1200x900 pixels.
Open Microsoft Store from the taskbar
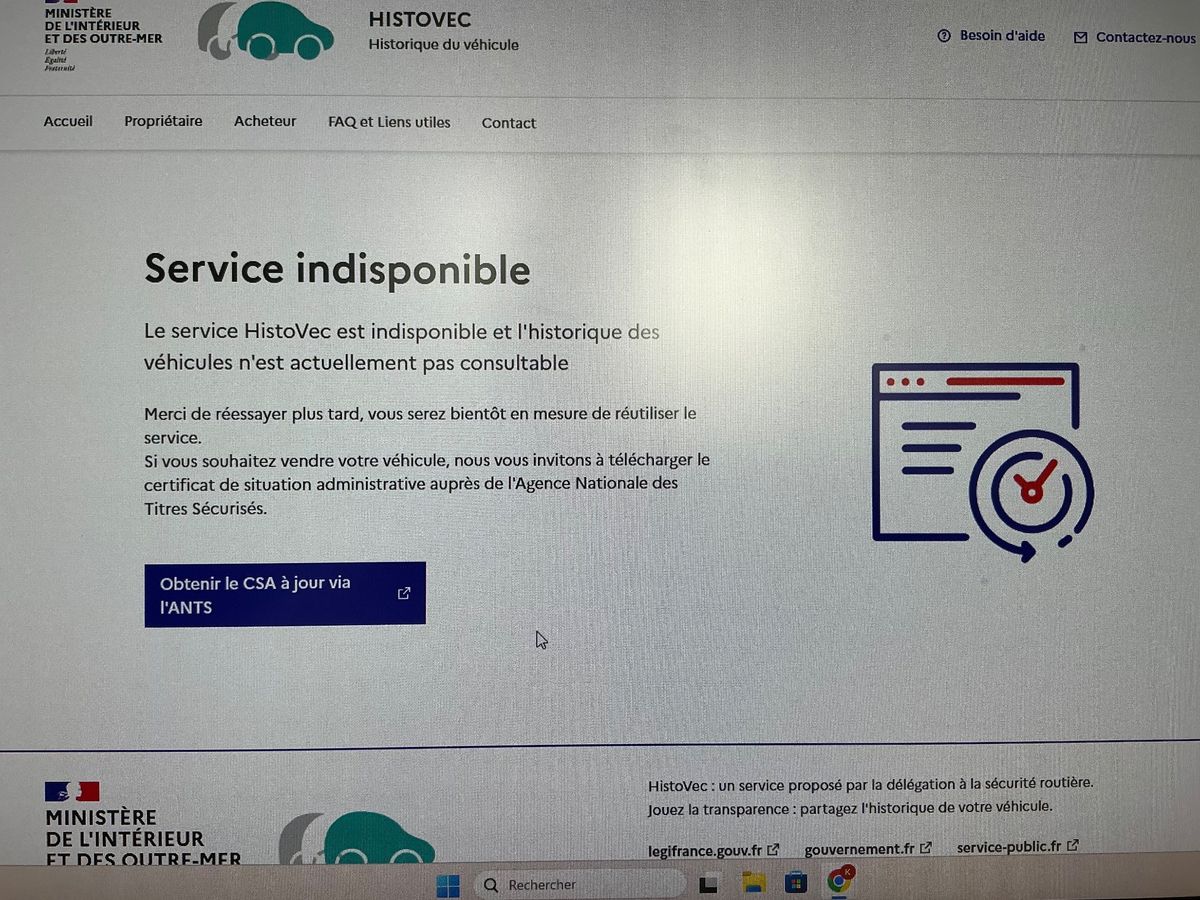tap(796, 884)
